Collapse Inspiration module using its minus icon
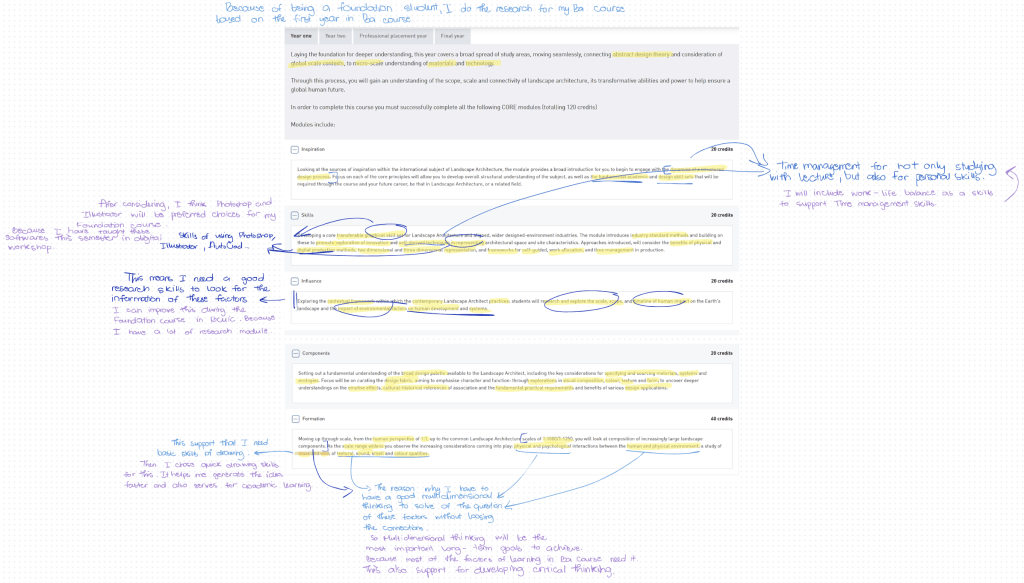The width and height of the screenshot is (1024, 583). coord(294,149)
